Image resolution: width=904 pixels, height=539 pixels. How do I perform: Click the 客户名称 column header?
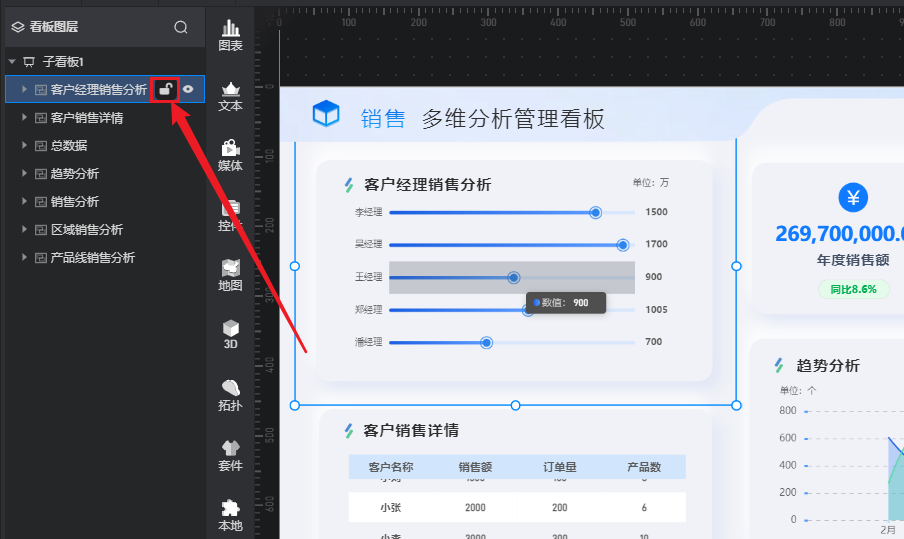click(x=391, y=467)
